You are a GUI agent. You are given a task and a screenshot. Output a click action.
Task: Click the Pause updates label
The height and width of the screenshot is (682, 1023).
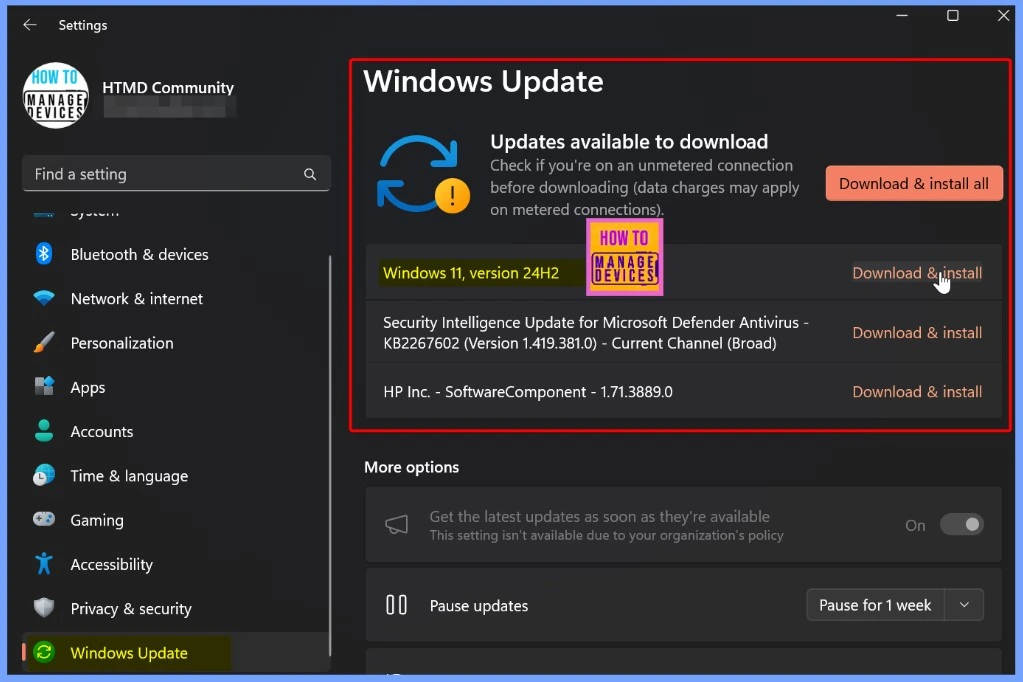(x=479, y=606)
